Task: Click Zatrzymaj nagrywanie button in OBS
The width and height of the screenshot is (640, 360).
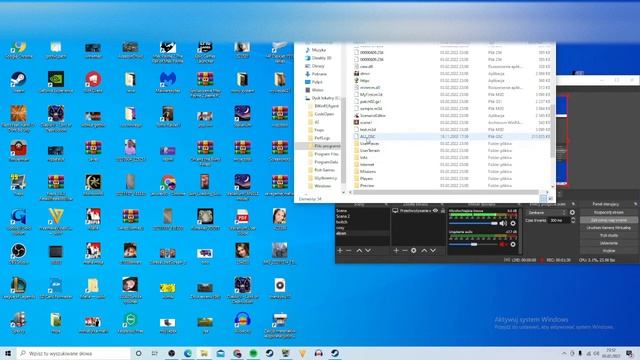Action: tap(609, 220)
